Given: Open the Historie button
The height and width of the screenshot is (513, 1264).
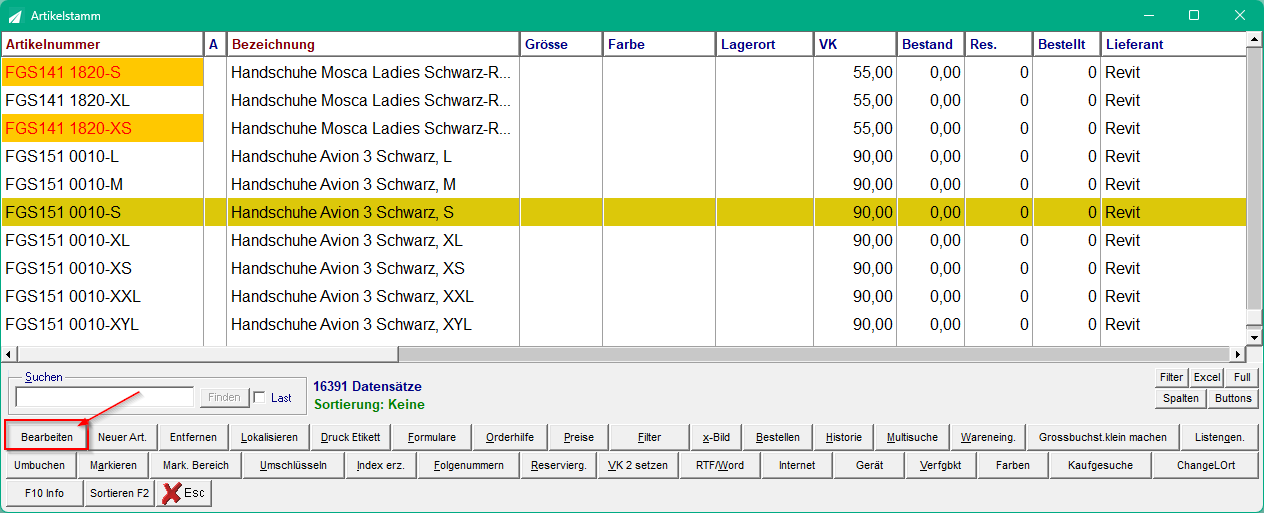Looking at the screenshot, I should (844, 437).
